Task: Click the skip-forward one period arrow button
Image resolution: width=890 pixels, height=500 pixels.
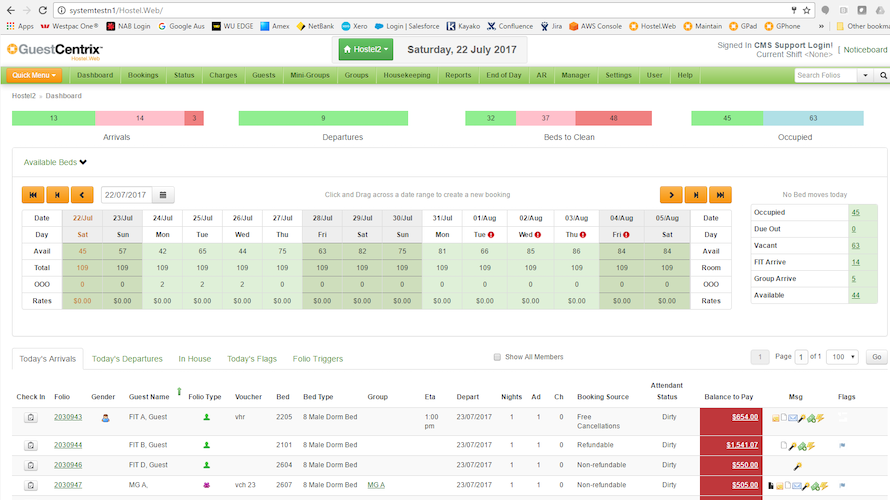Action: (695, 195)
